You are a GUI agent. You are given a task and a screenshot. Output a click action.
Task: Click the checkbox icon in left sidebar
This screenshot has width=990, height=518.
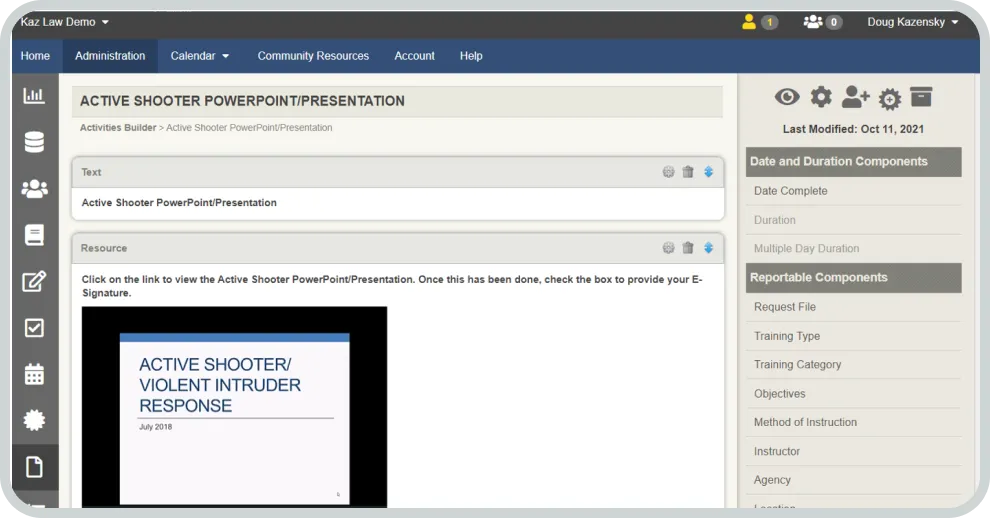coord(34,328)
